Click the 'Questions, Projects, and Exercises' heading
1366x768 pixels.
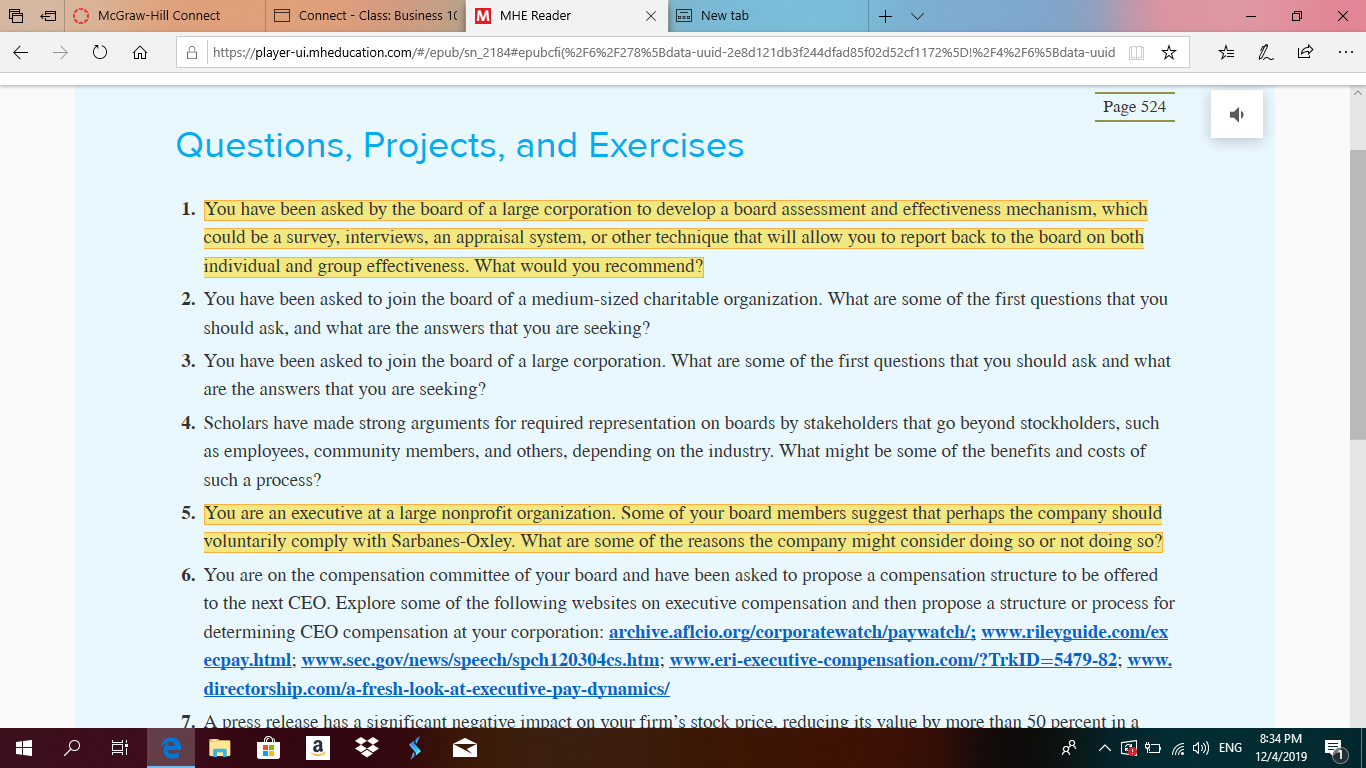[x=460, y=146]
